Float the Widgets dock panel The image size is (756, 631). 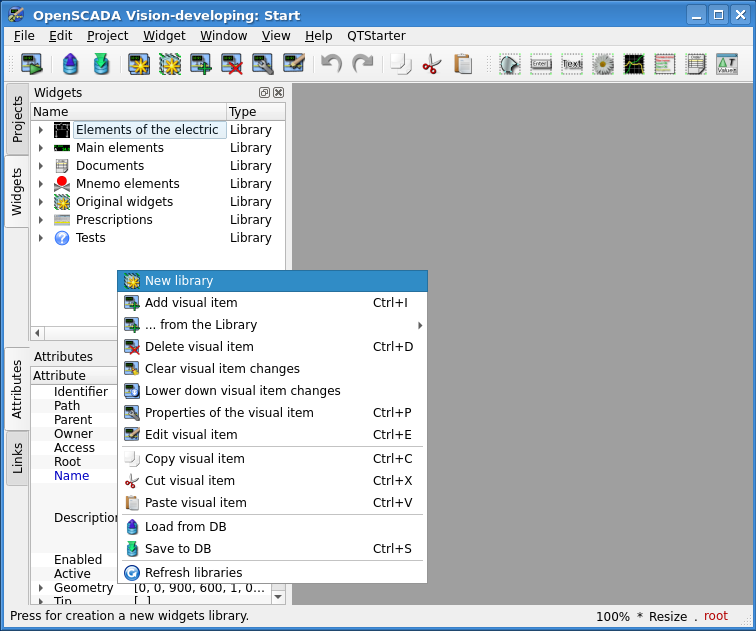coord(264,92)
